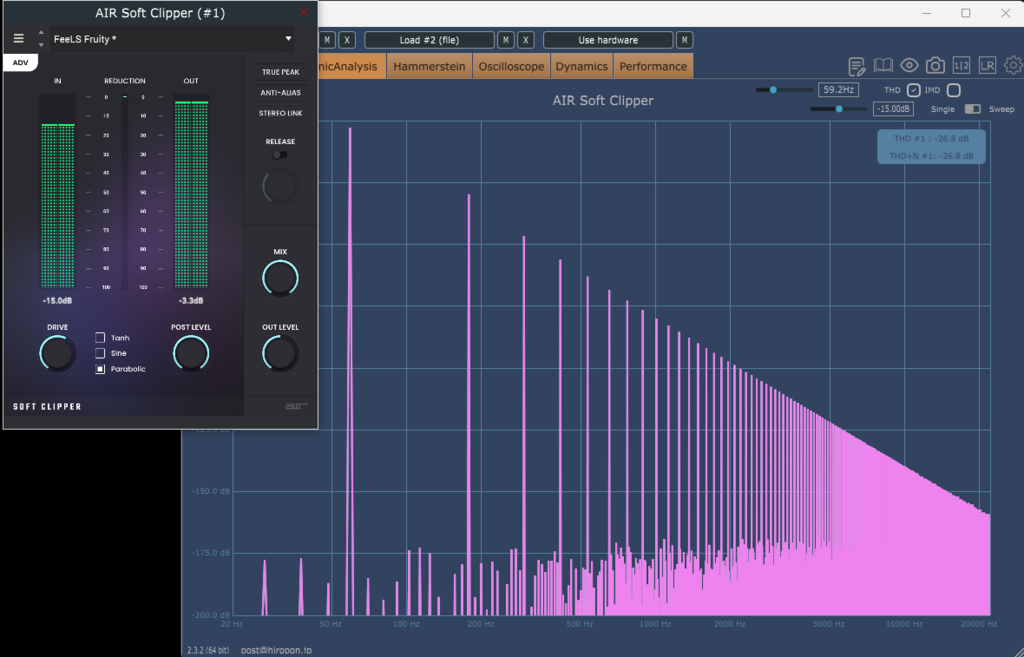
Task: Switch to the Performance tab
Action: (x=653, y=66)
